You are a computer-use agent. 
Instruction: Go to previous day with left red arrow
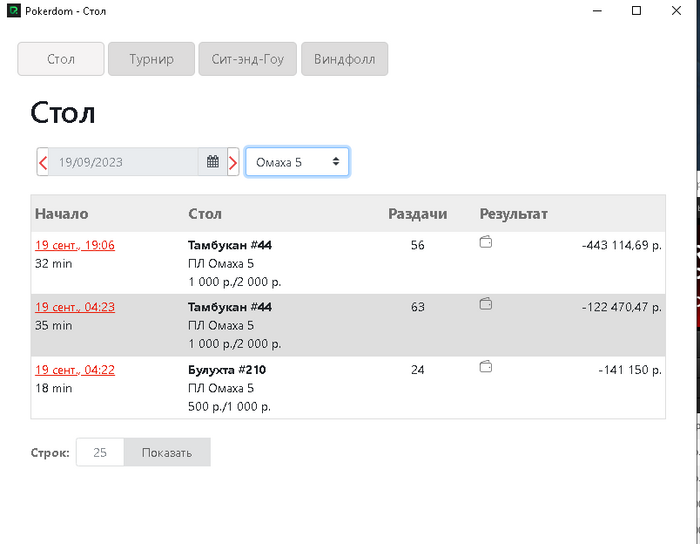tap(43, 162)
